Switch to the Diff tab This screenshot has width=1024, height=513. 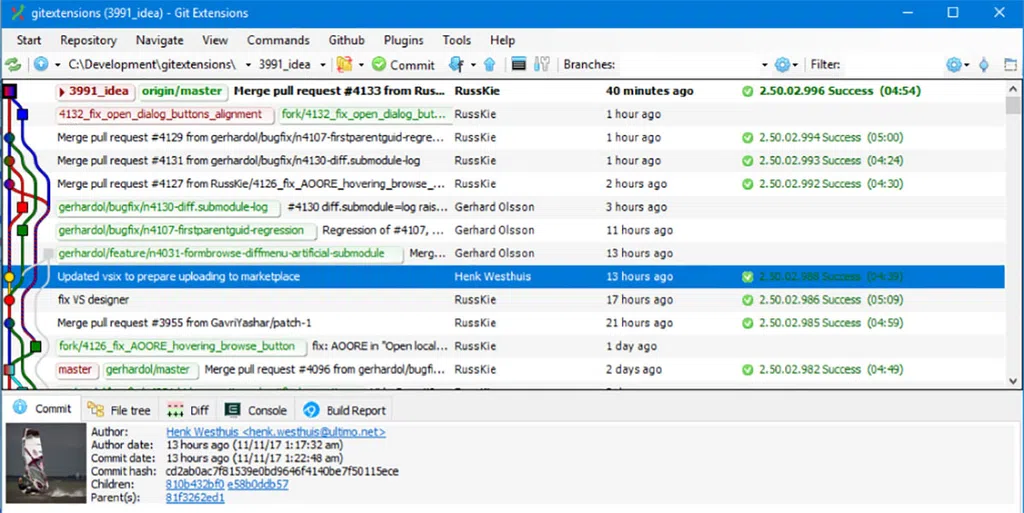click(188, 410)
